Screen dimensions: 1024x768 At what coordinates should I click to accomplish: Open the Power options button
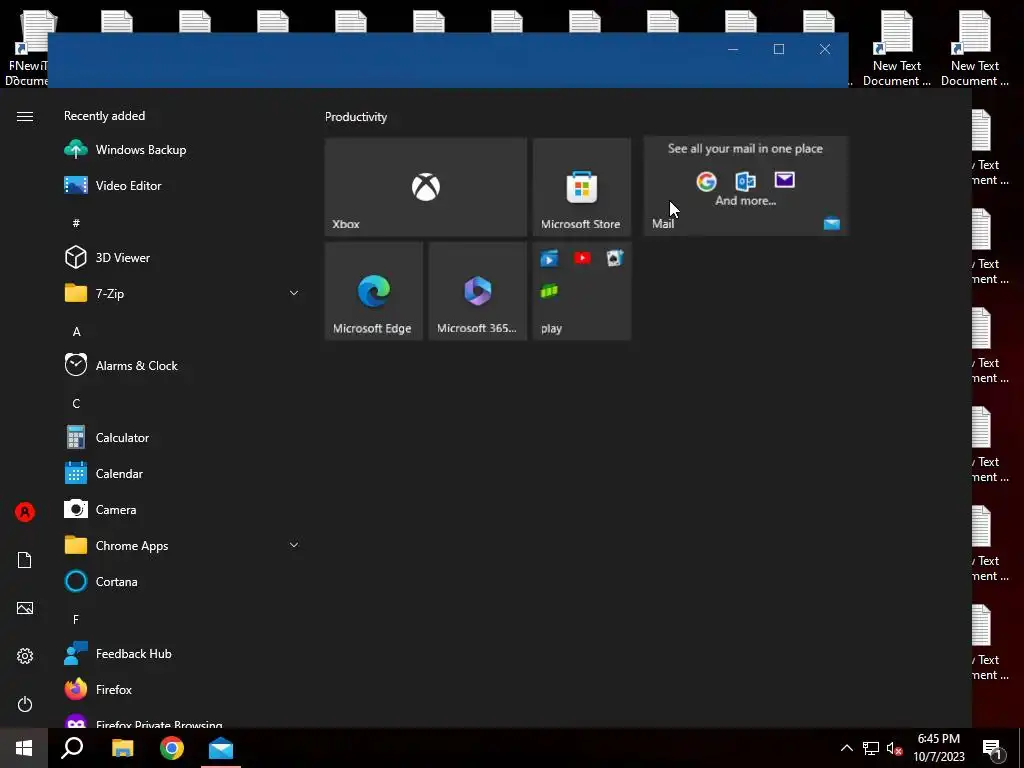pyautogui.click(x=25, y=704)
